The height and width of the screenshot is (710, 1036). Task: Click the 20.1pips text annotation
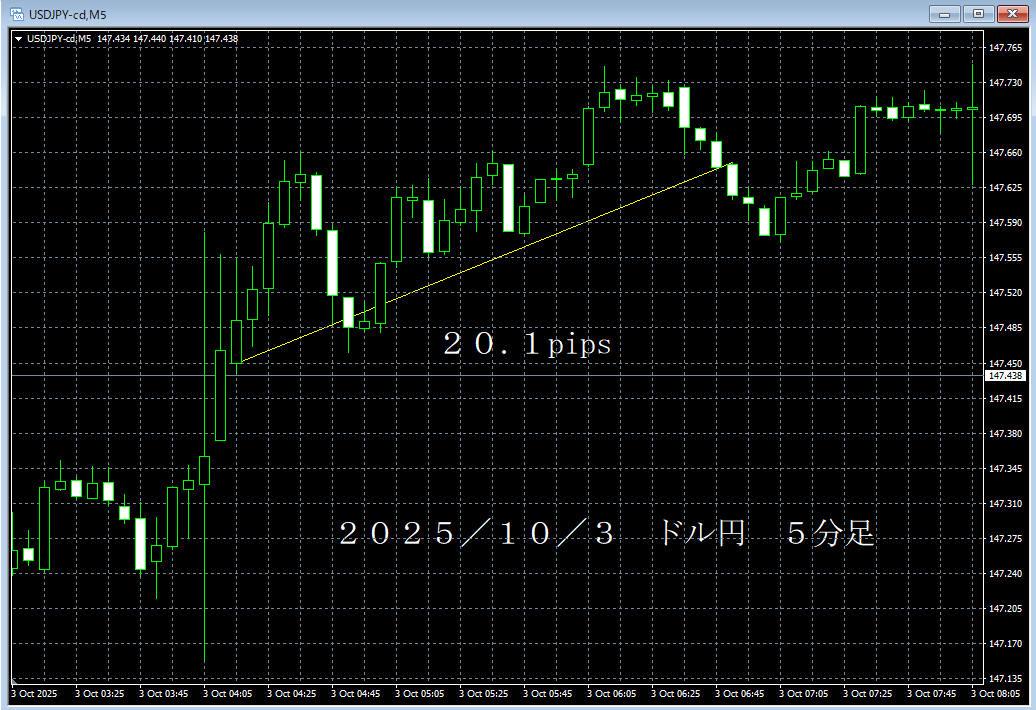[x=527, y=345]
